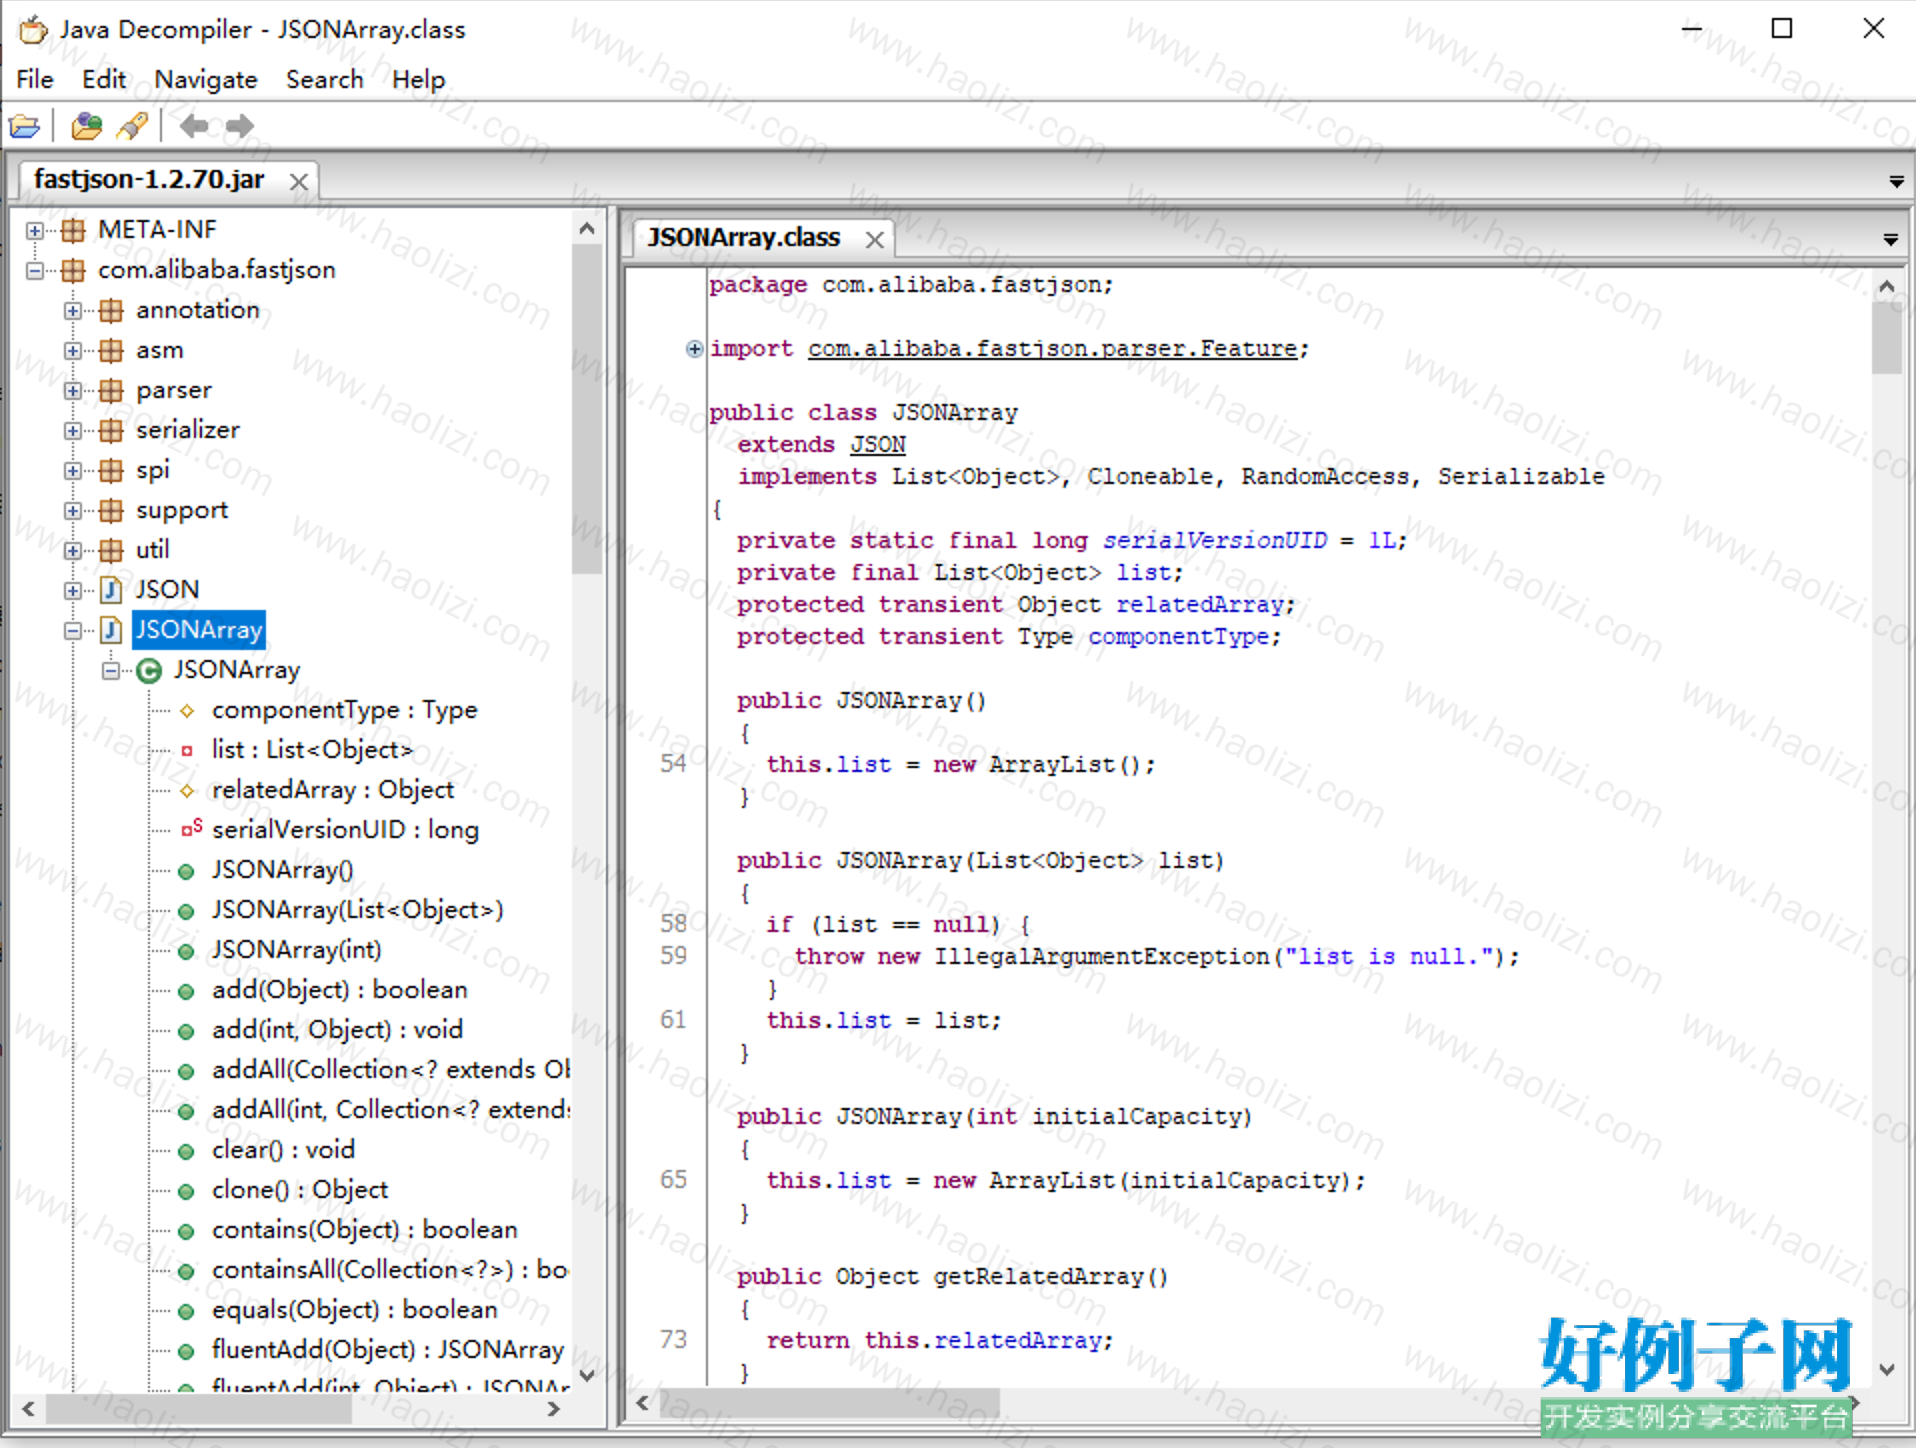Click the code editor vertical scrollbar thumb

pyautogui.click(x=1887, y=338)
